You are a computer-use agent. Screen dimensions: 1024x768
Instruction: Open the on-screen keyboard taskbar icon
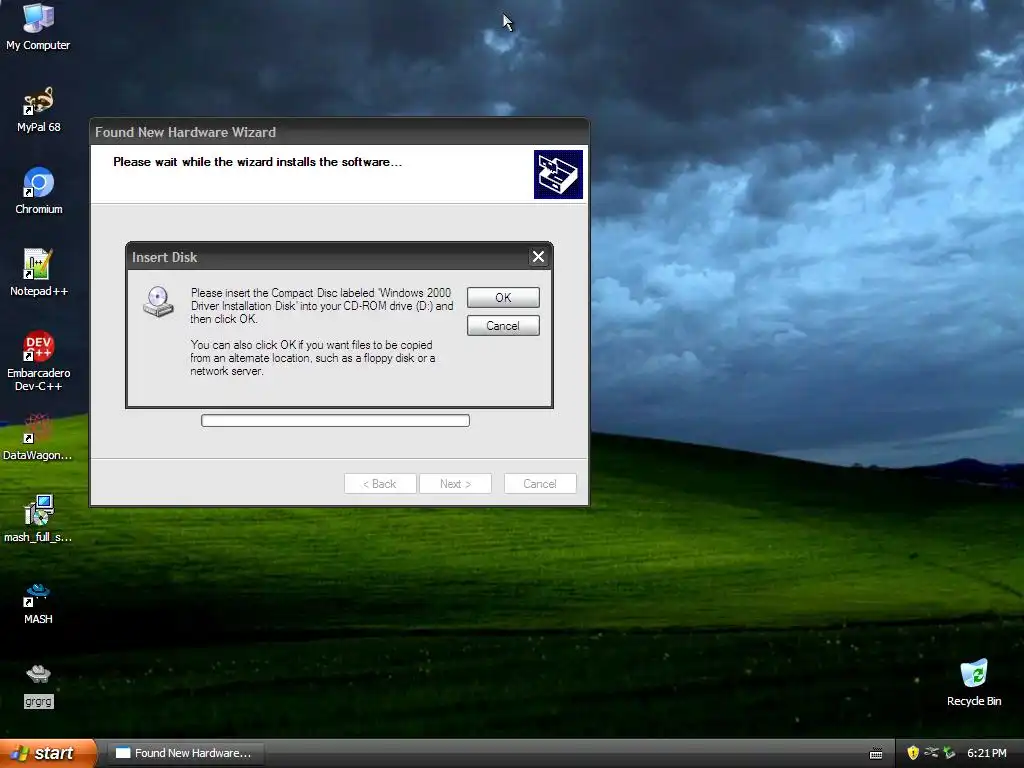pyautogui.click(x=876, y=754)
